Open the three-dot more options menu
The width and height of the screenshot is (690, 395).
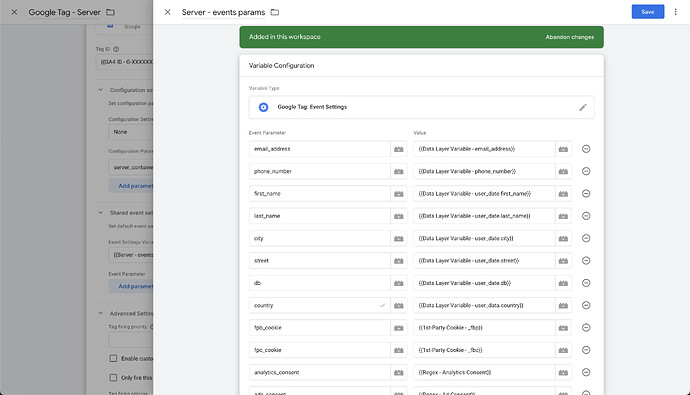point(675,12)
